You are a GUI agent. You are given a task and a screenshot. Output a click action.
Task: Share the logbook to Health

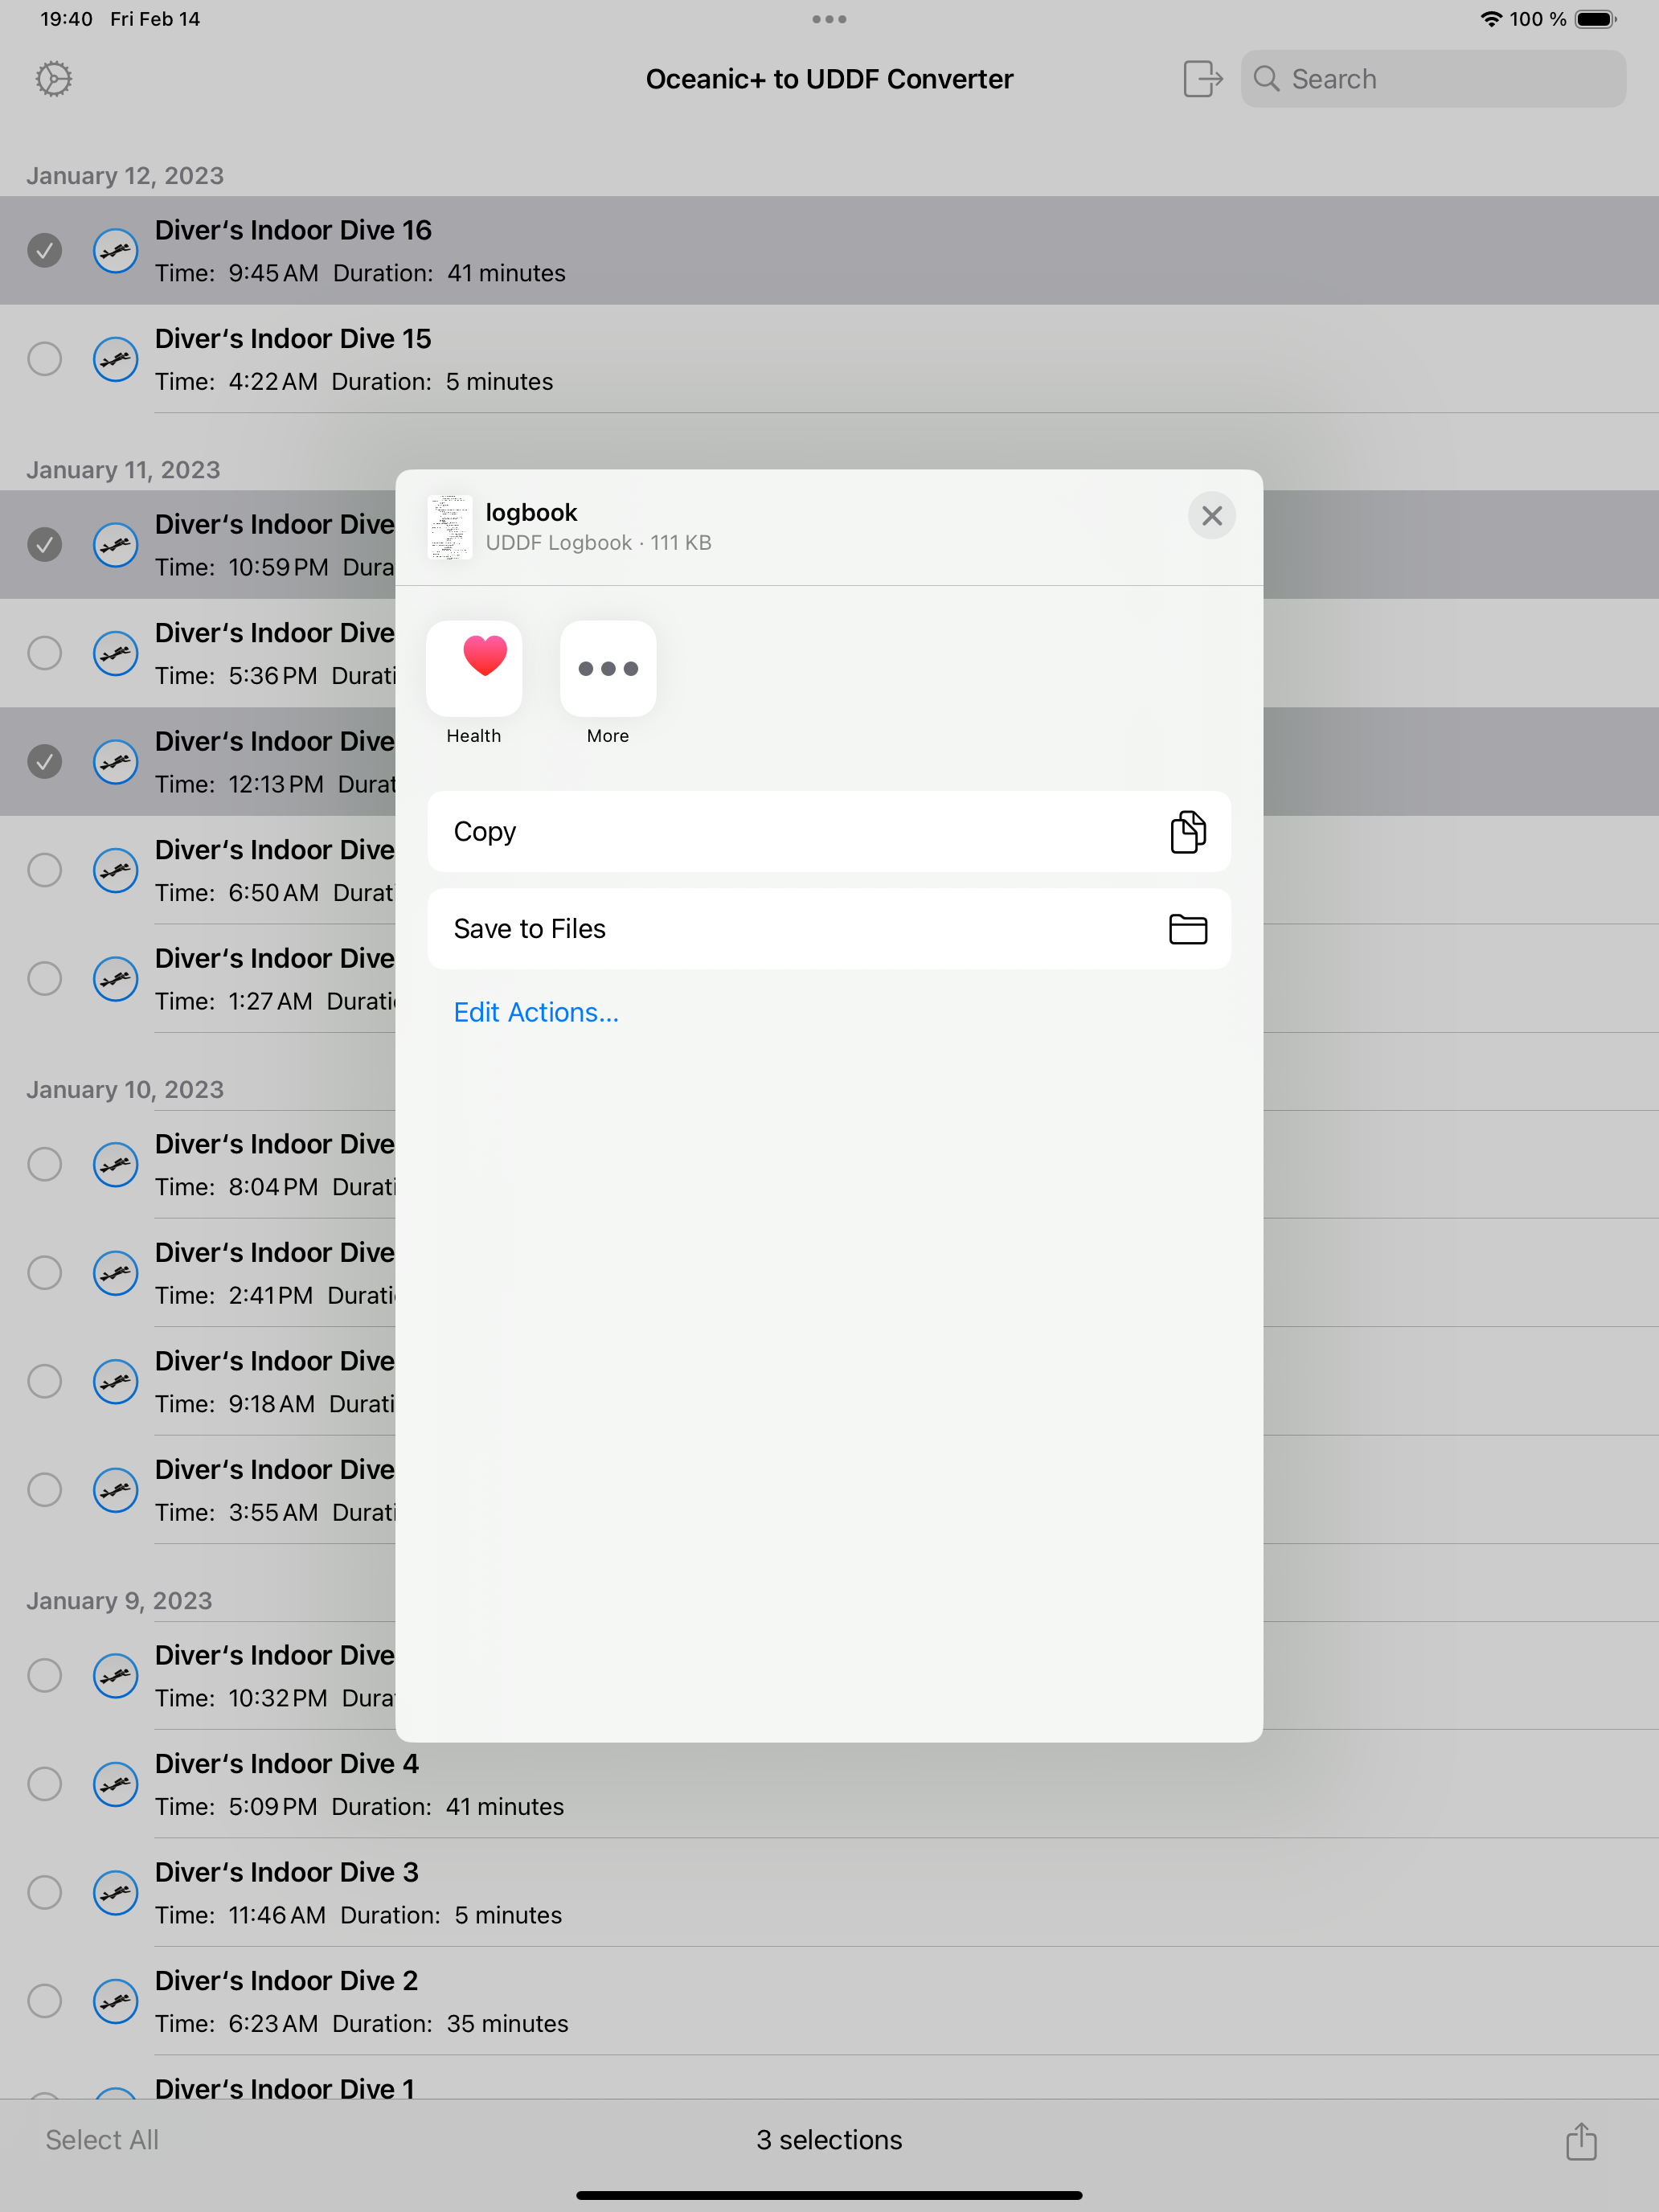474,683
